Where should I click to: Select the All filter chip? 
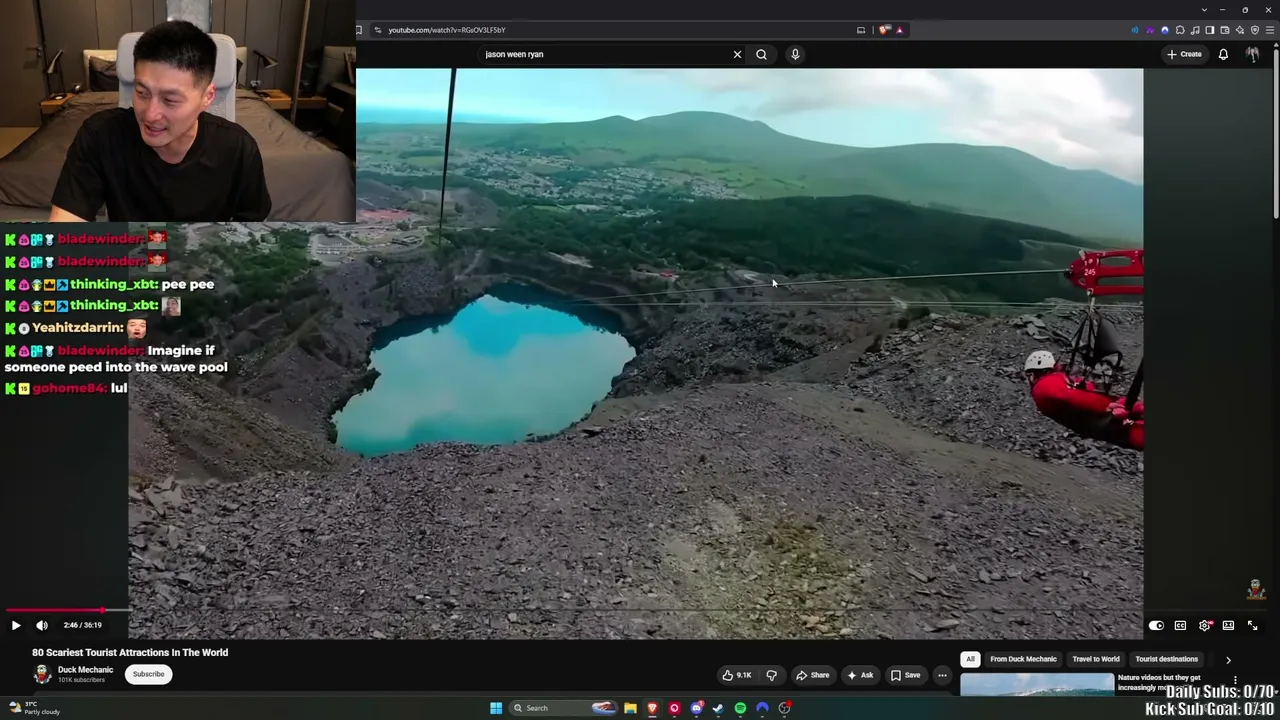pyautogui.click(x=970, y=659)
